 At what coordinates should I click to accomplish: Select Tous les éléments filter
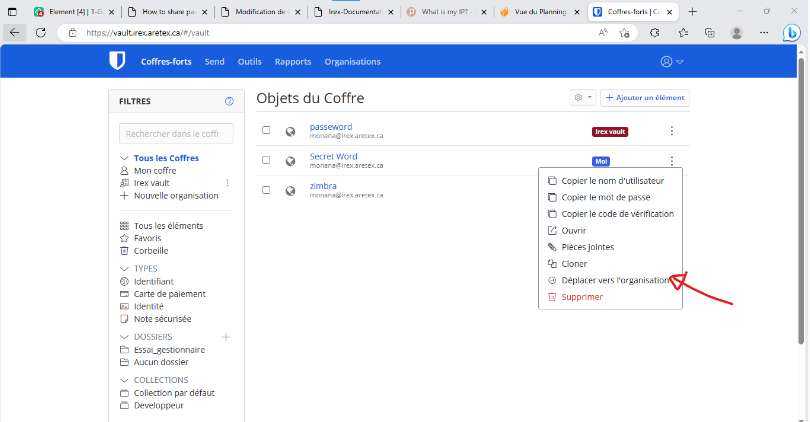coord(168,226)
